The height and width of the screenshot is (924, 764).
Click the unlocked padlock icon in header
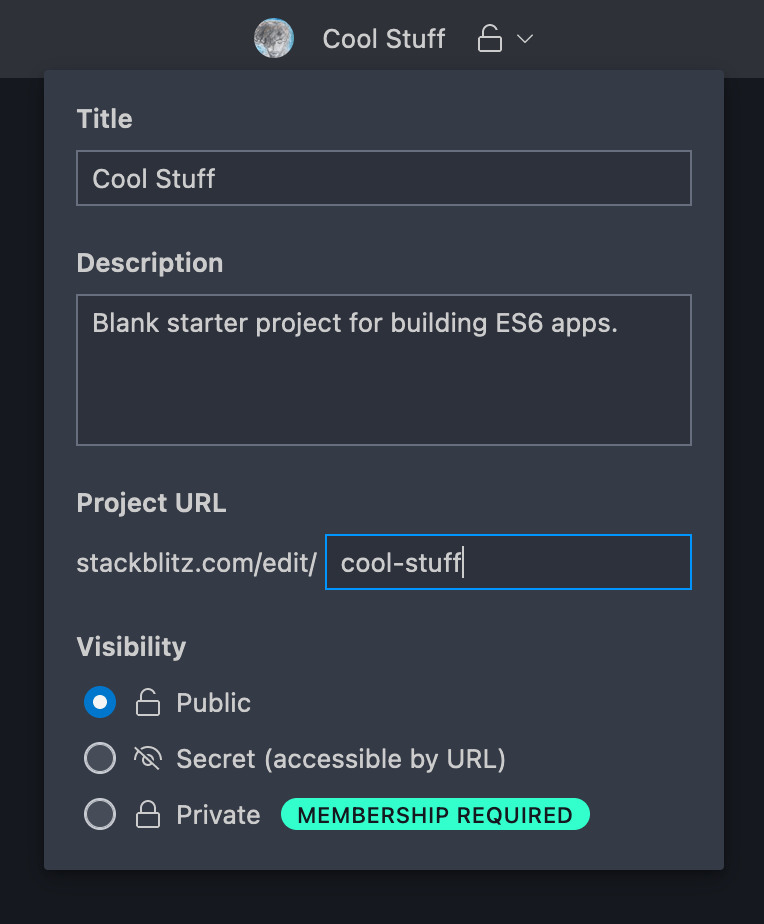tap(489, 39)
